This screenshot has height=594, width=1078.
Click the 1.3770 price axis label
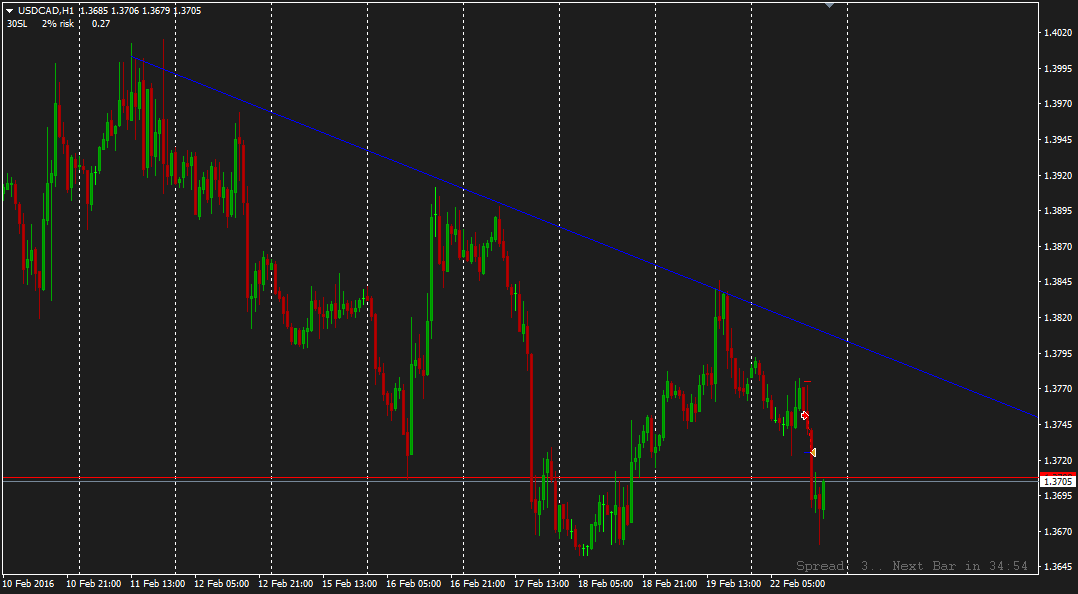[x=1059, y=389]
